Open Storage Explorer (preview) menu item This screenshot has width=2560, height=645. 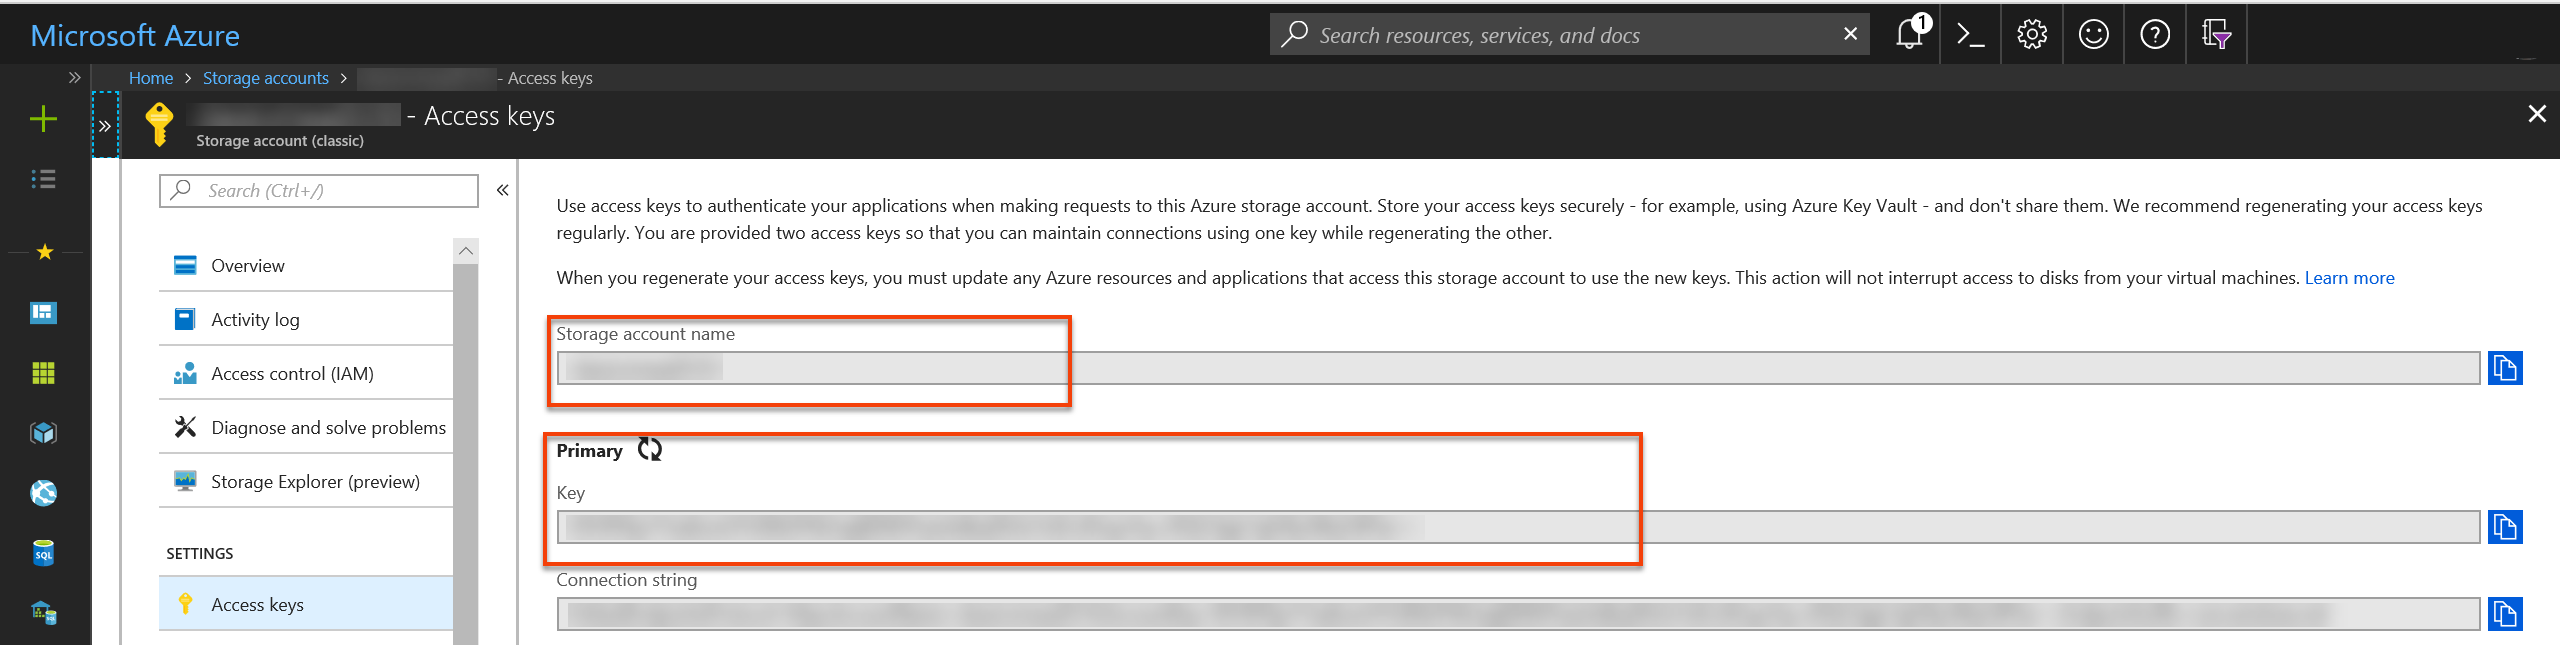click(314, 481)
